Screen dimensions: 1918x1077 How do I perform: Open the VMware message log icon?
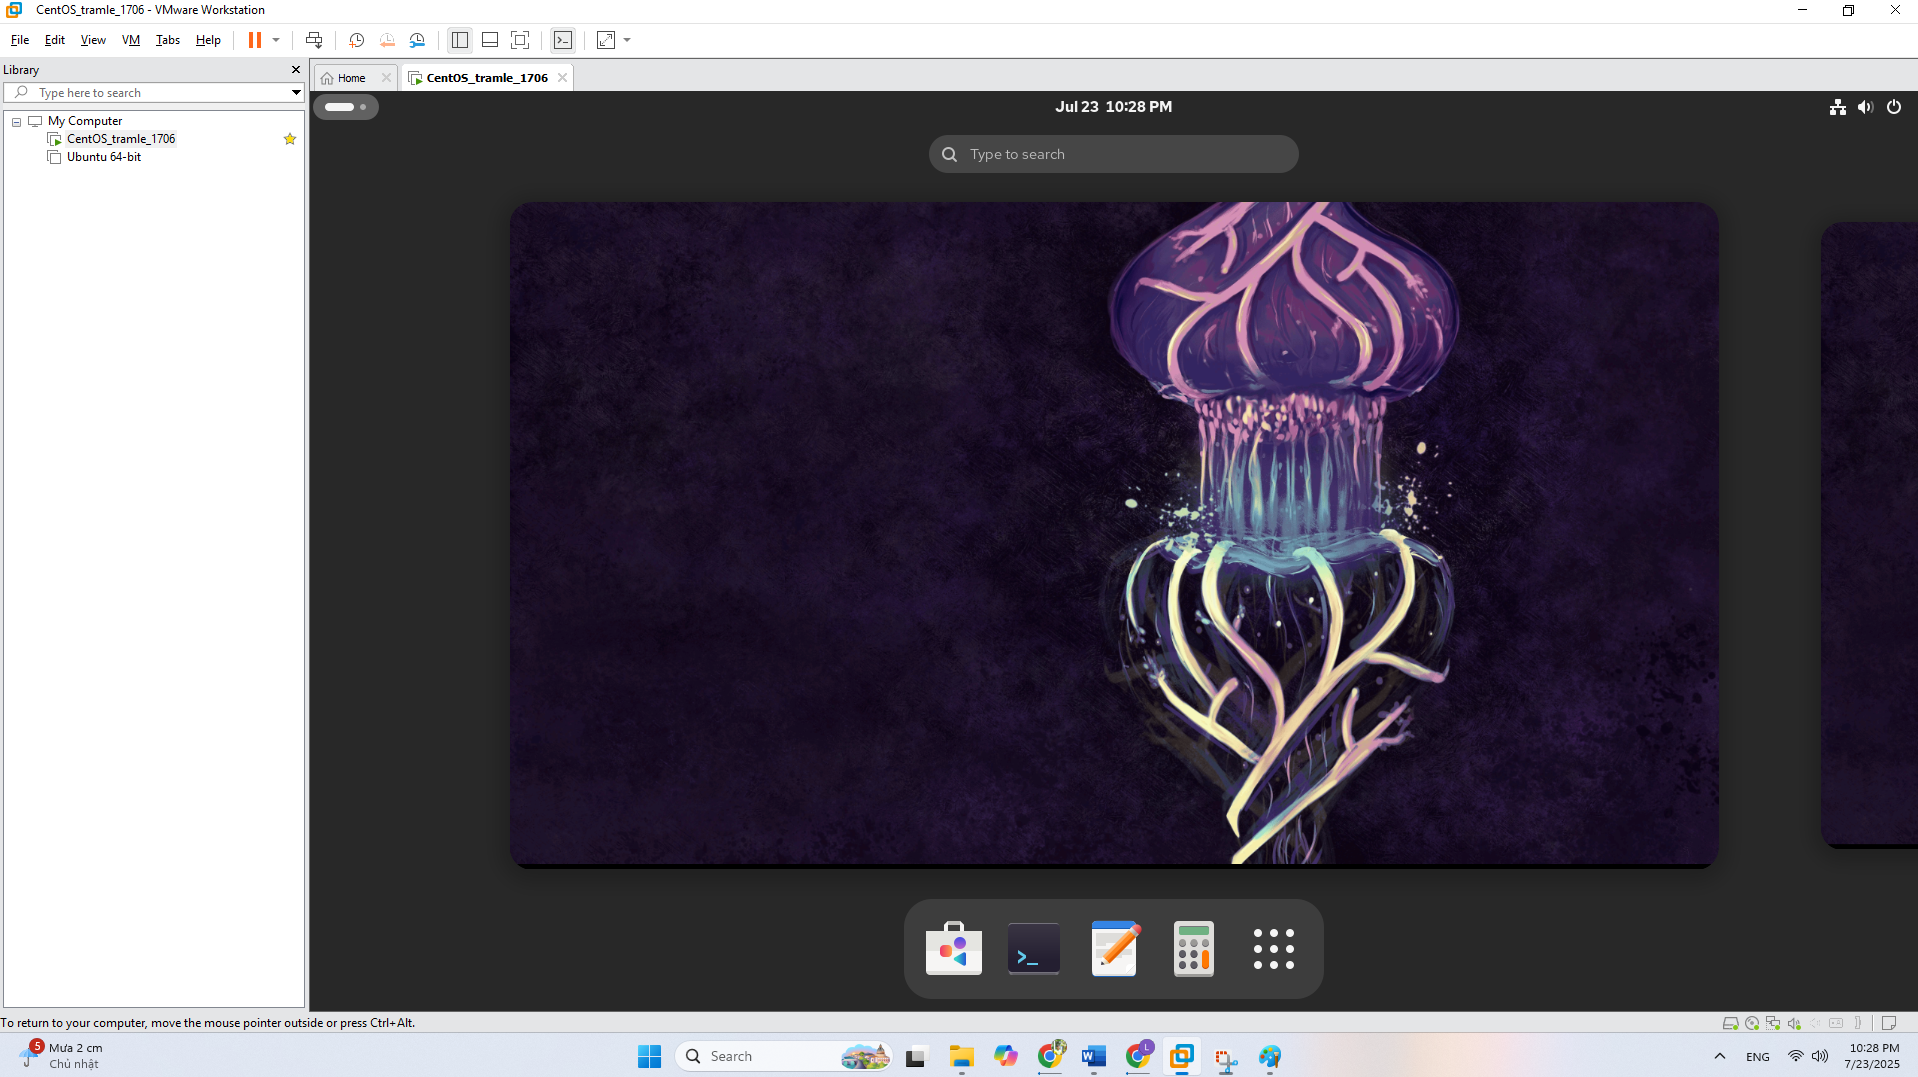[1889, 1023]
